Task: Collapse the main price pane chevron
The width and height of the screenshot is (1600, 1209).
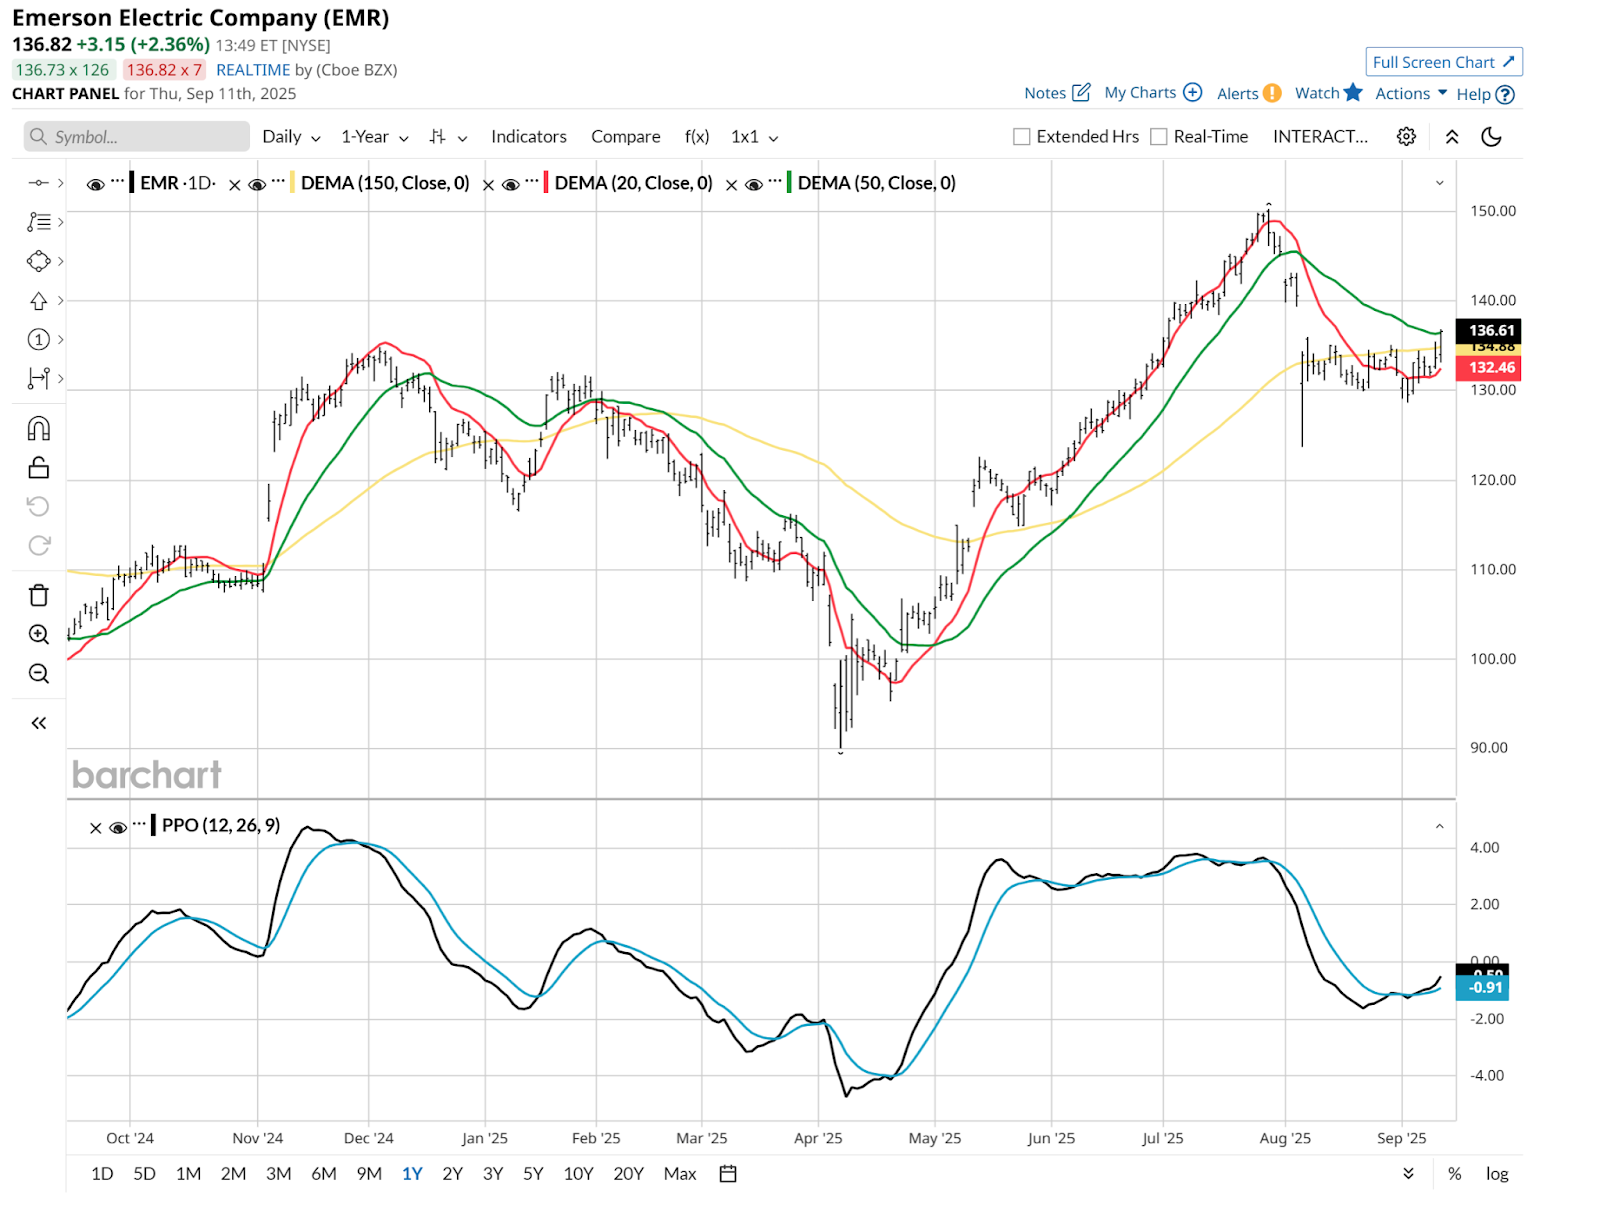Action: click(x=1440, y=183)
